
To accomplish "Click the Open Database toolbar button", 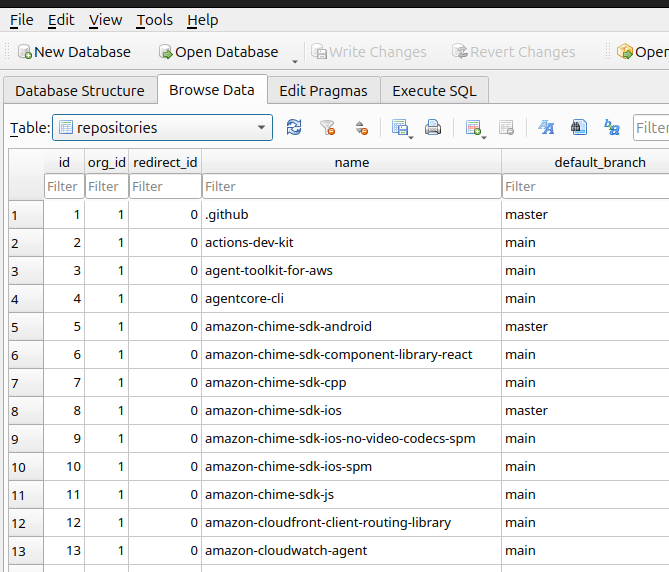I will [218, 52].
